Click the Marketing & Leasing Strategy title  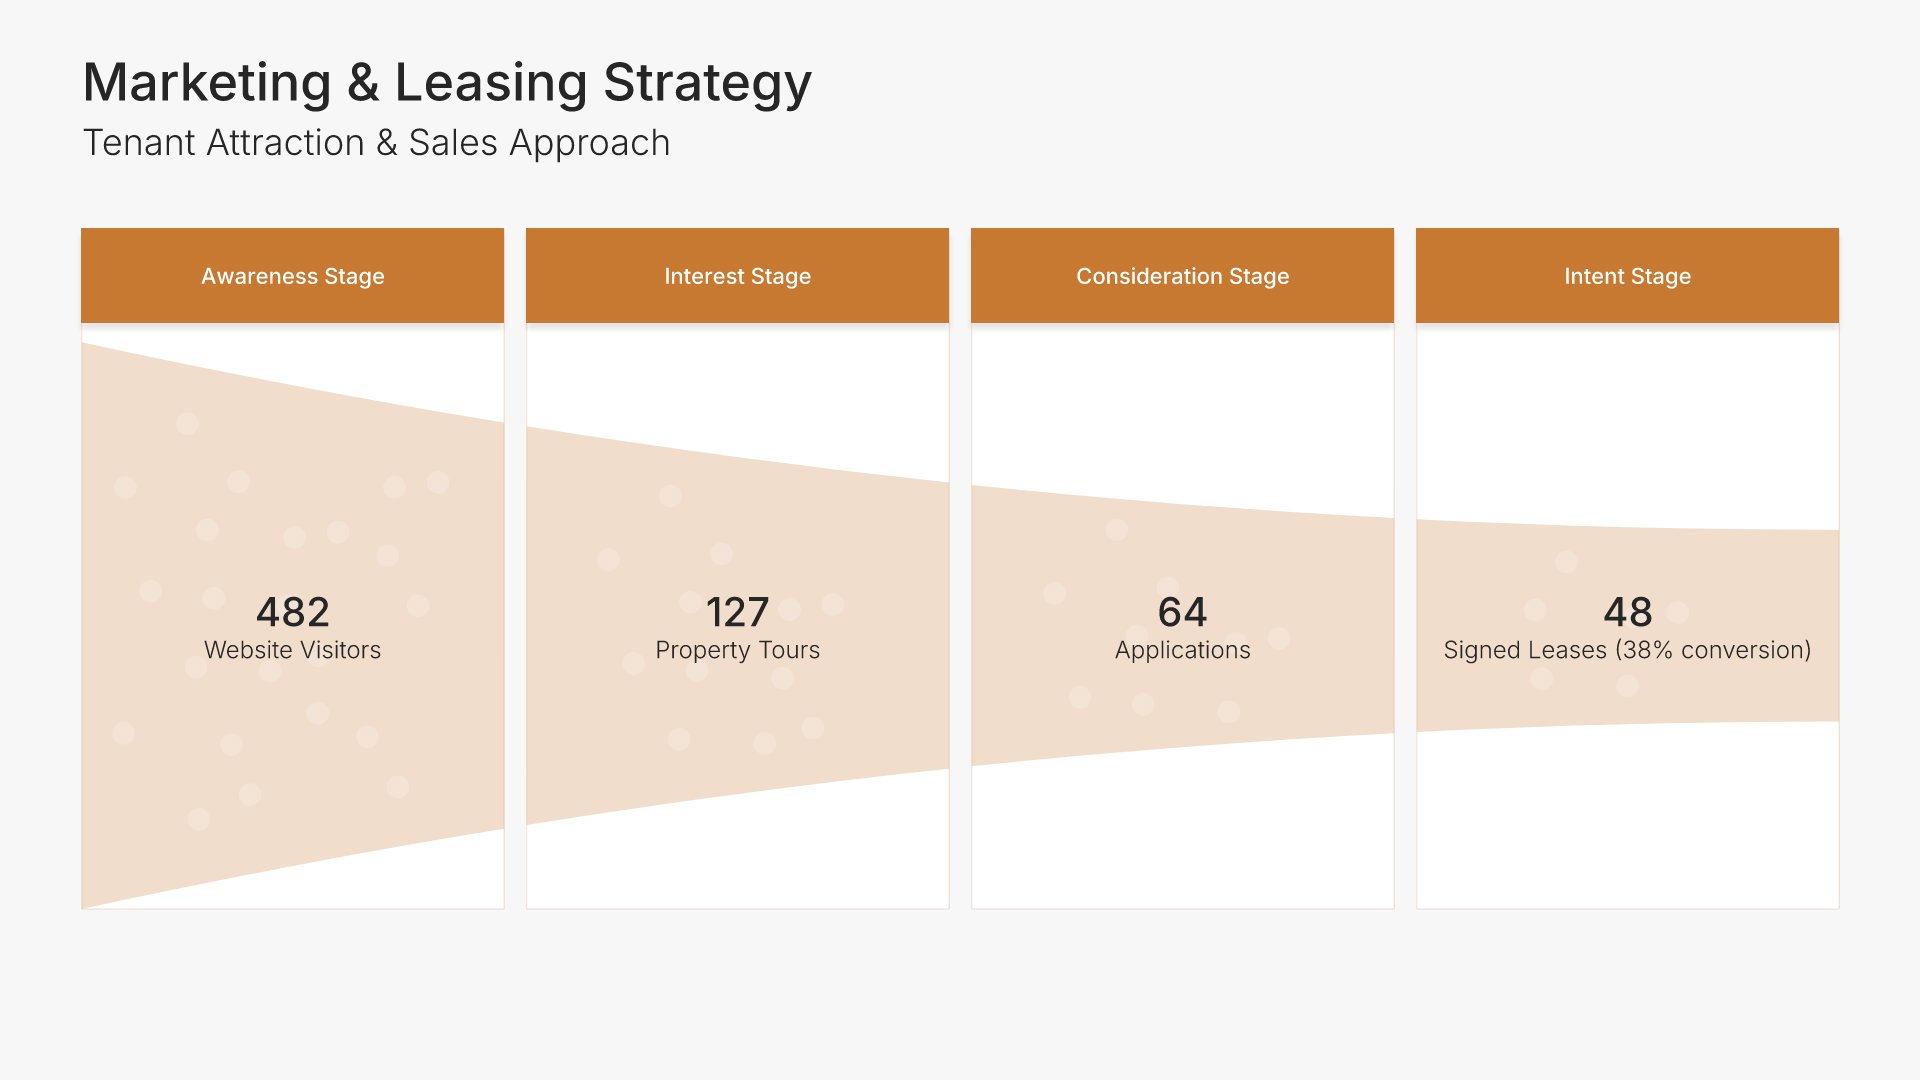click(x=446, y=83)
